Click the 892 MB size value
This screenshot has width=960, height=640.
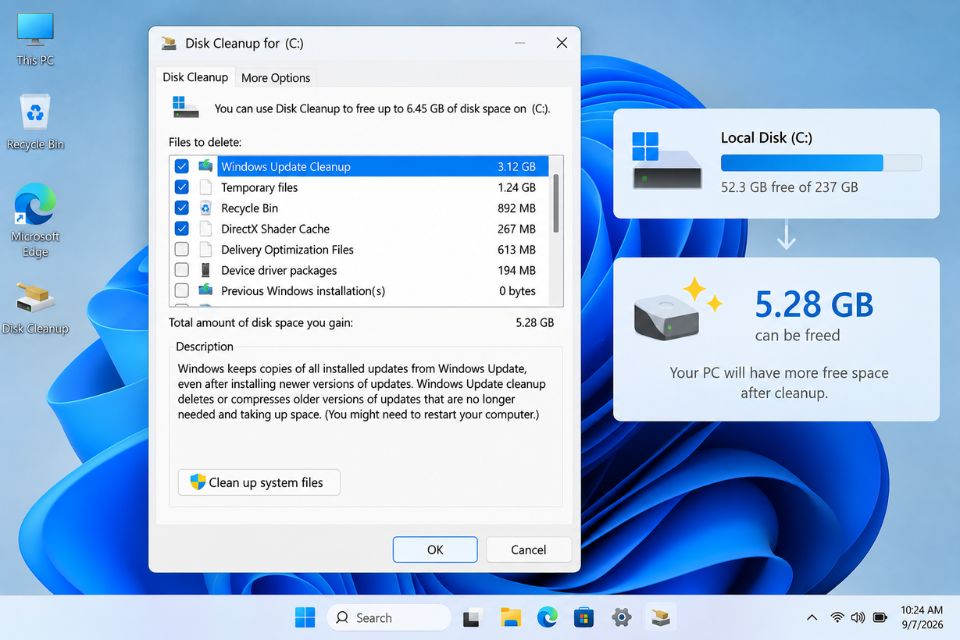516,208
